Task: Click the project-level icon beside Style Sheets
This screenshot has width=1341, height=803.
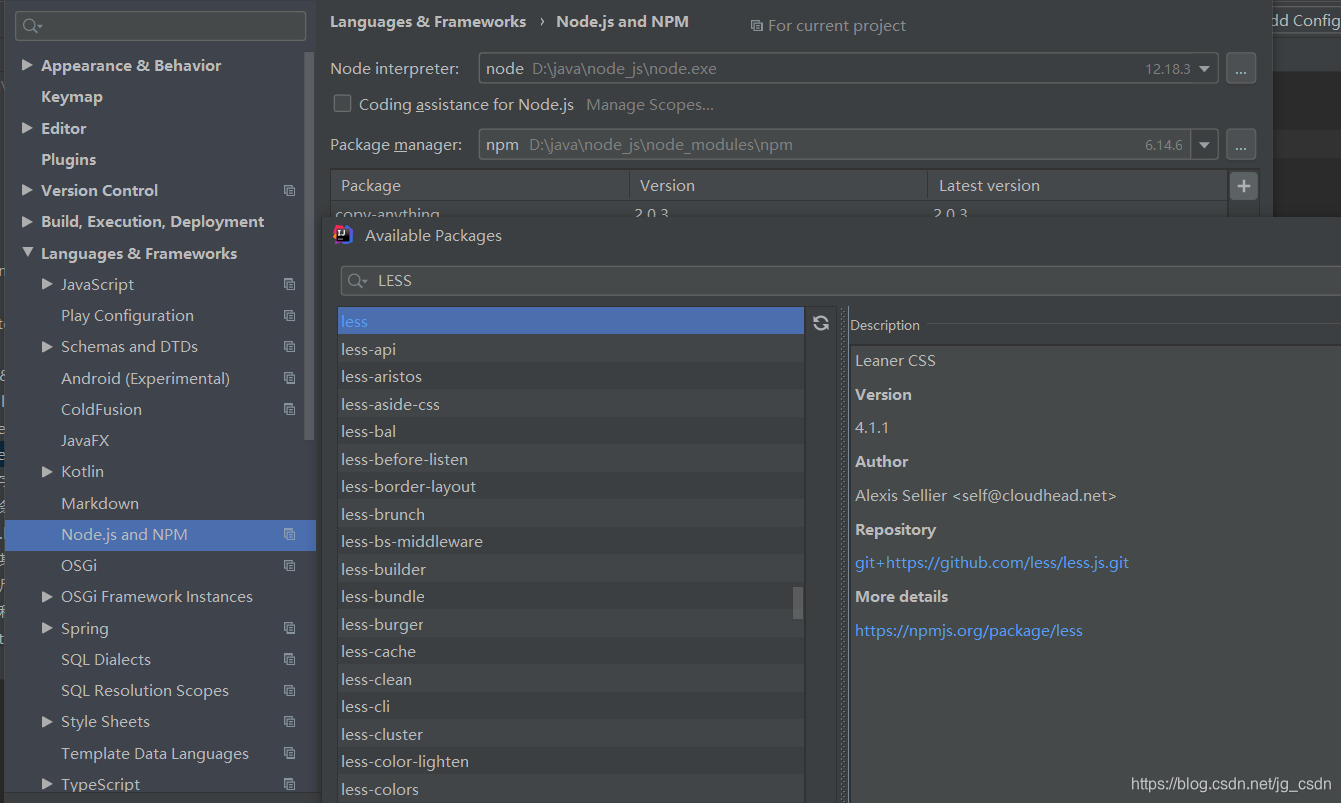Action: point(289,722)
